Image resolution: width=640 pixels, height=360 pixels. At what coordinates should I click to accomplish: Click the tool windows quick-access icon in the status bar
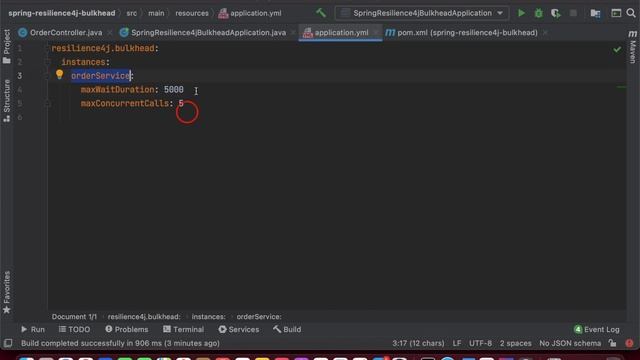(x=8, y=343)
